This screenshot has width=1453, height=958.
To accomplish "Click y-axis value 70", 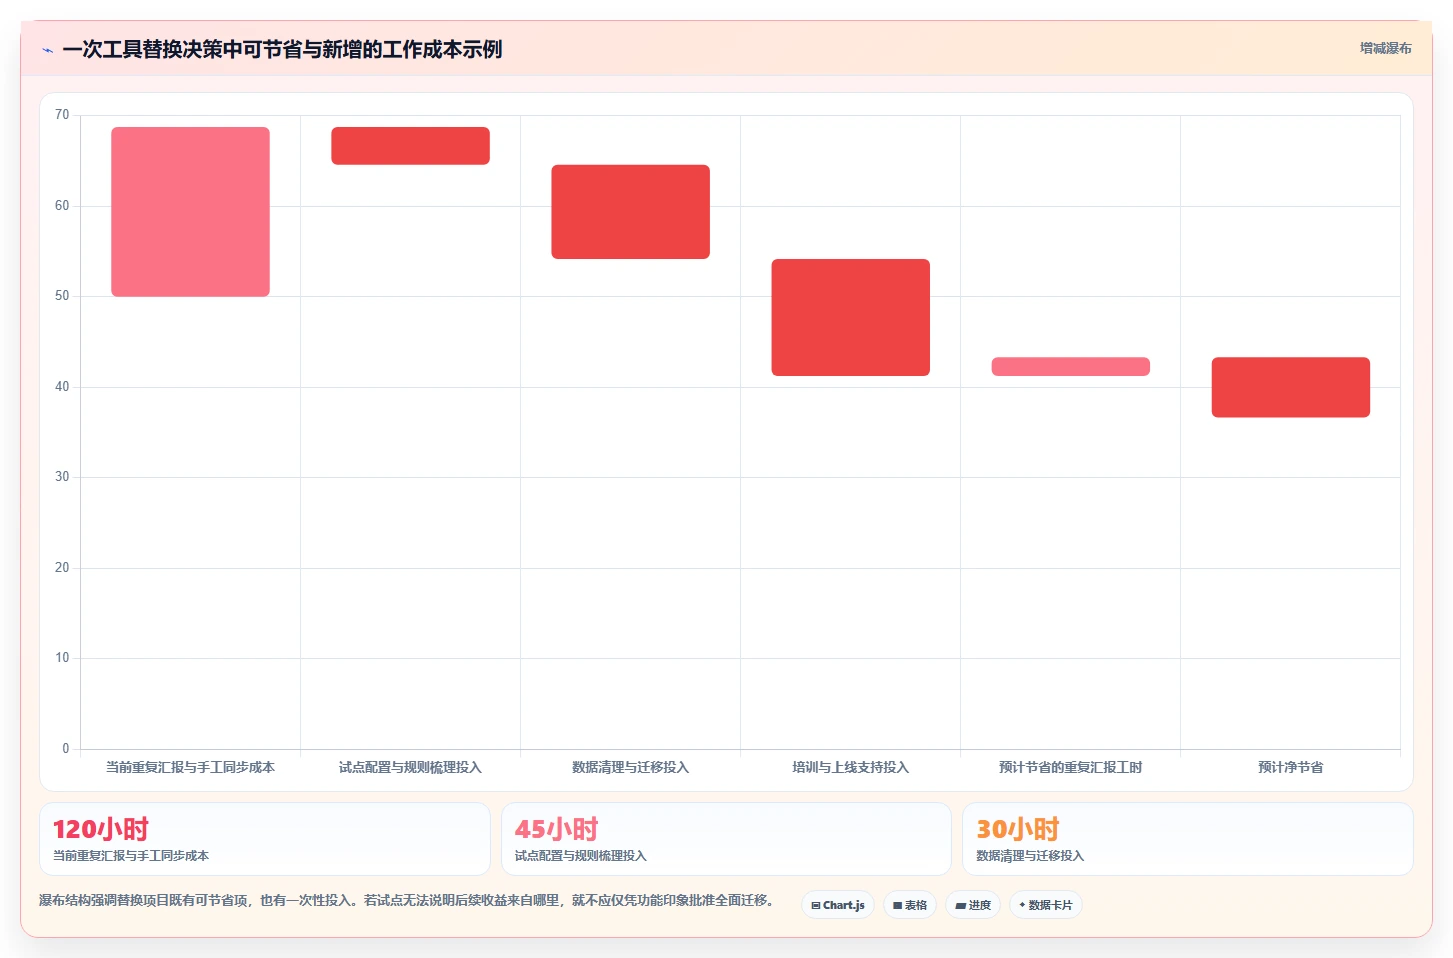I will point(62,115).
